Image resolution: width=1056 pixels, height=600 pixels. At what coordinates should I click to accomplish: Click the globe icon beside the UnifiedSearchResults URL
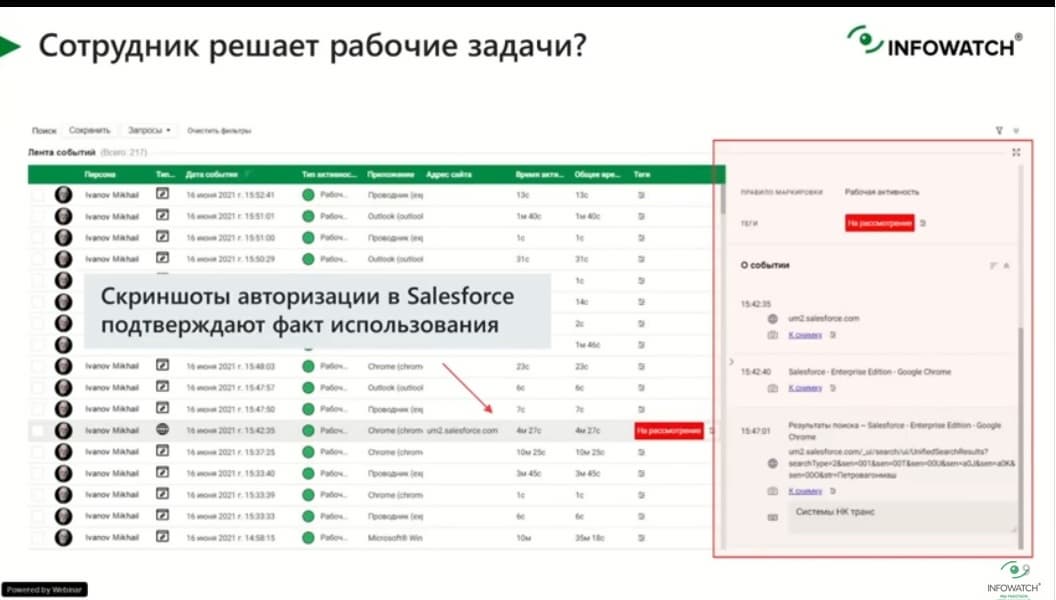772,463
